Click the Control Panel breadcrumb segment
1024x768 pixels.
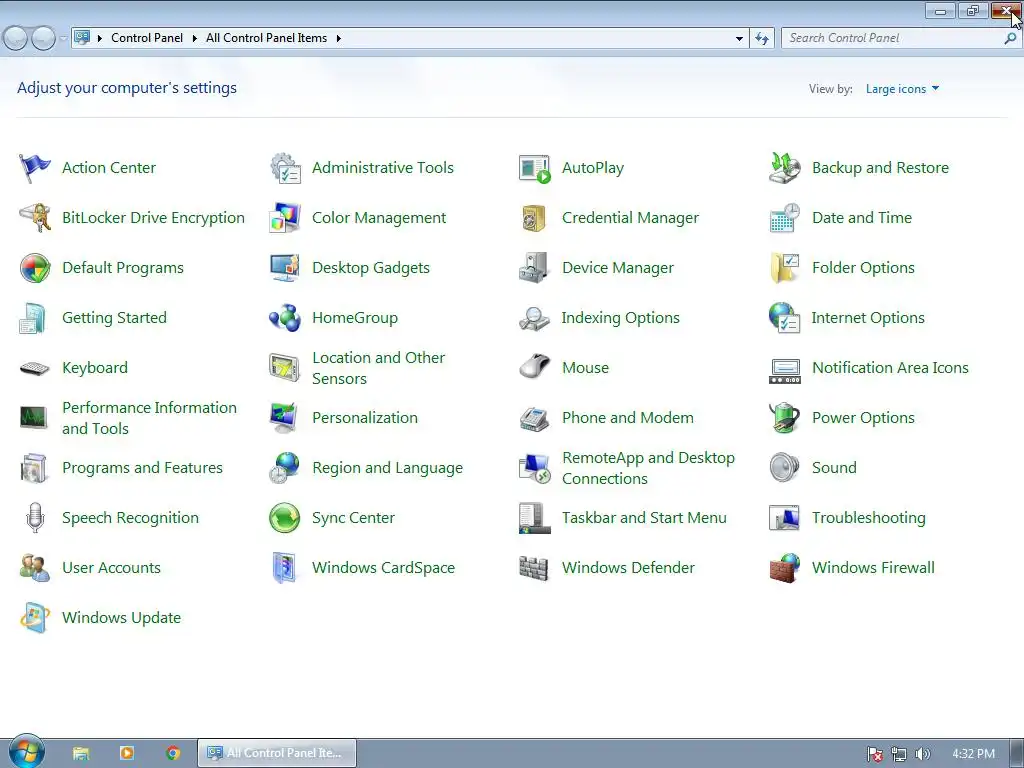(x=147, y=38)
